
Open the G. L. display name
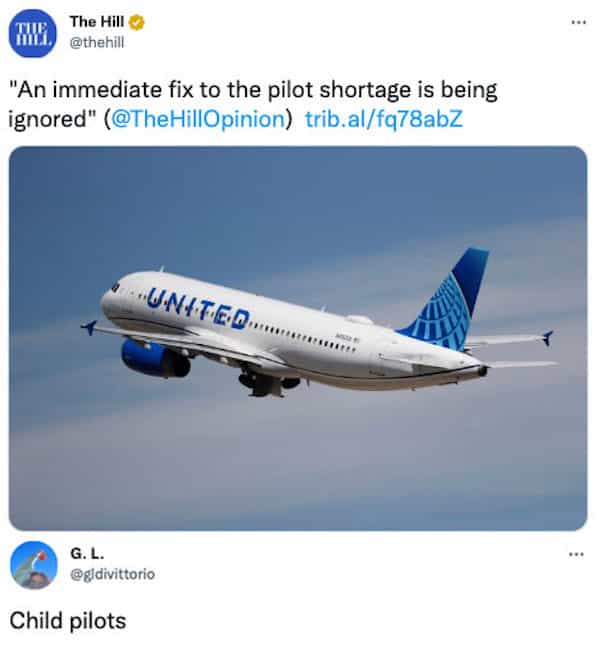pyautogui.click(x=87, y=553)
